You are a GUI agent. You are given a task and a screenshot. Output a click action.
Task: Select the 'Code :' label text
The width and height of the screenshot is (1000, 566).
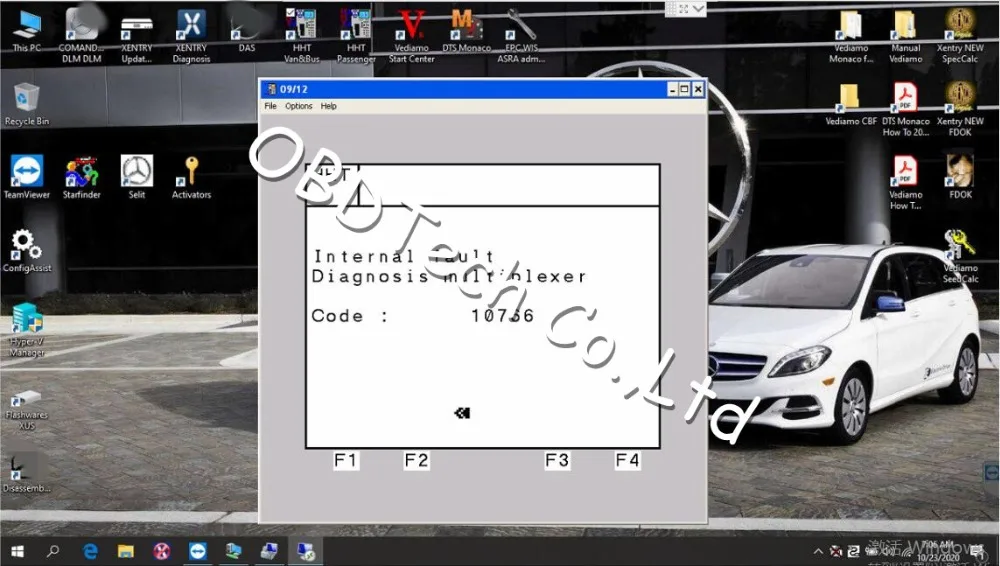pyautogui.click(x=349, y=316)
